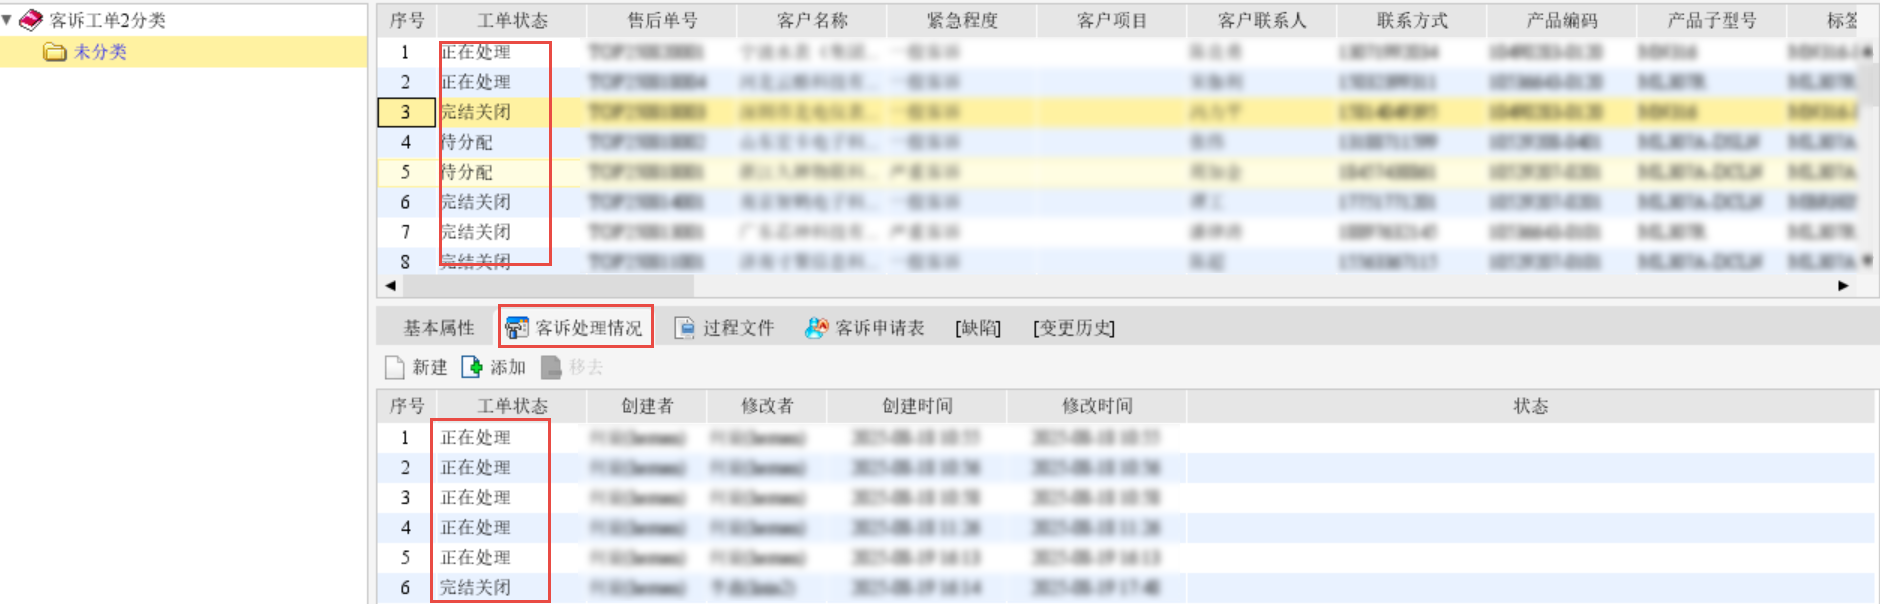Click the greyed 移去 toolbar button
Image resolution: width=1880 pixels, height=604 pixels.
(573, 368)
